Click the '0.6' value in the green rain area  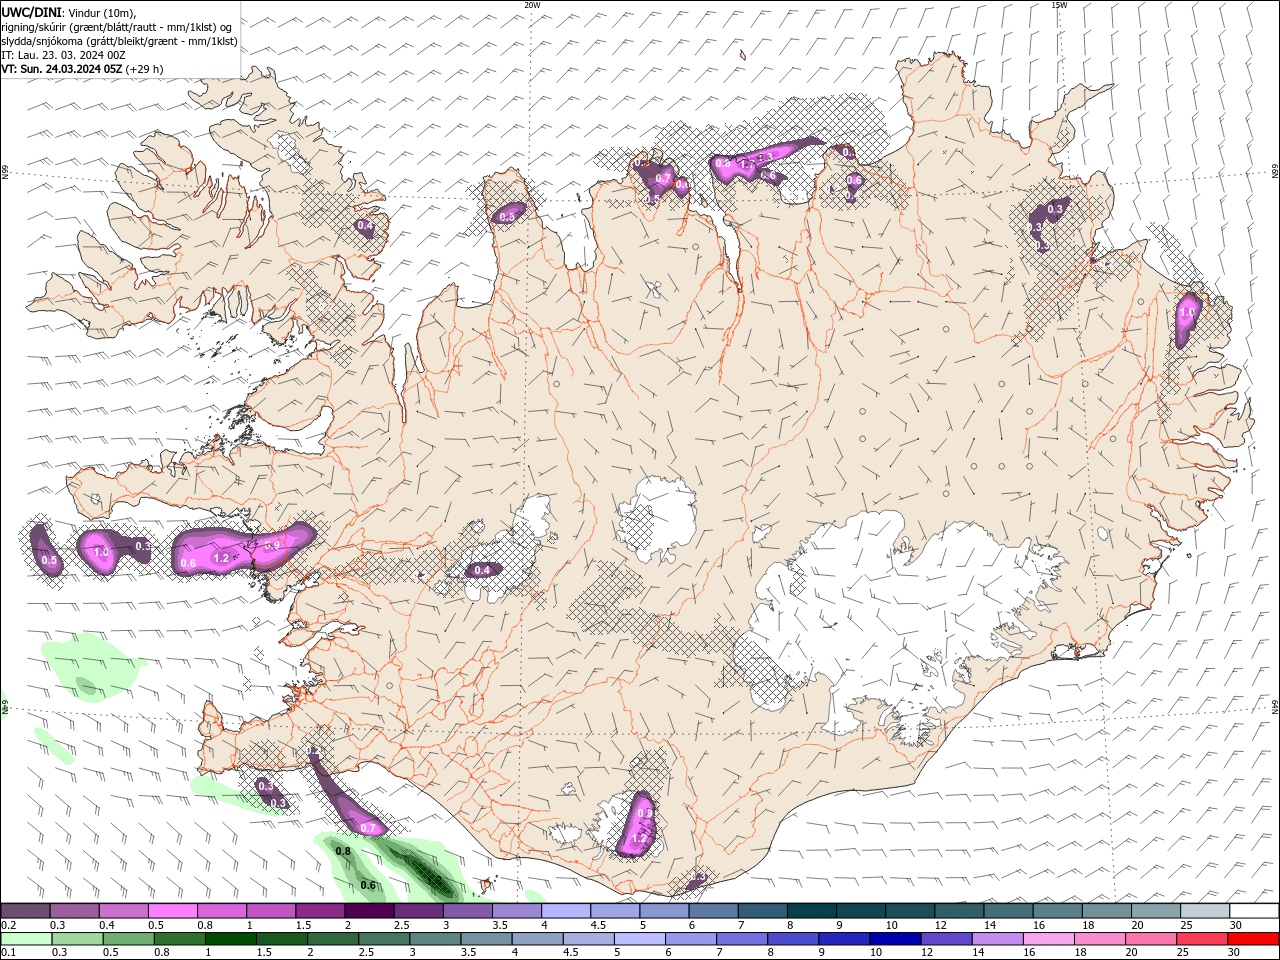pos(368,885)
